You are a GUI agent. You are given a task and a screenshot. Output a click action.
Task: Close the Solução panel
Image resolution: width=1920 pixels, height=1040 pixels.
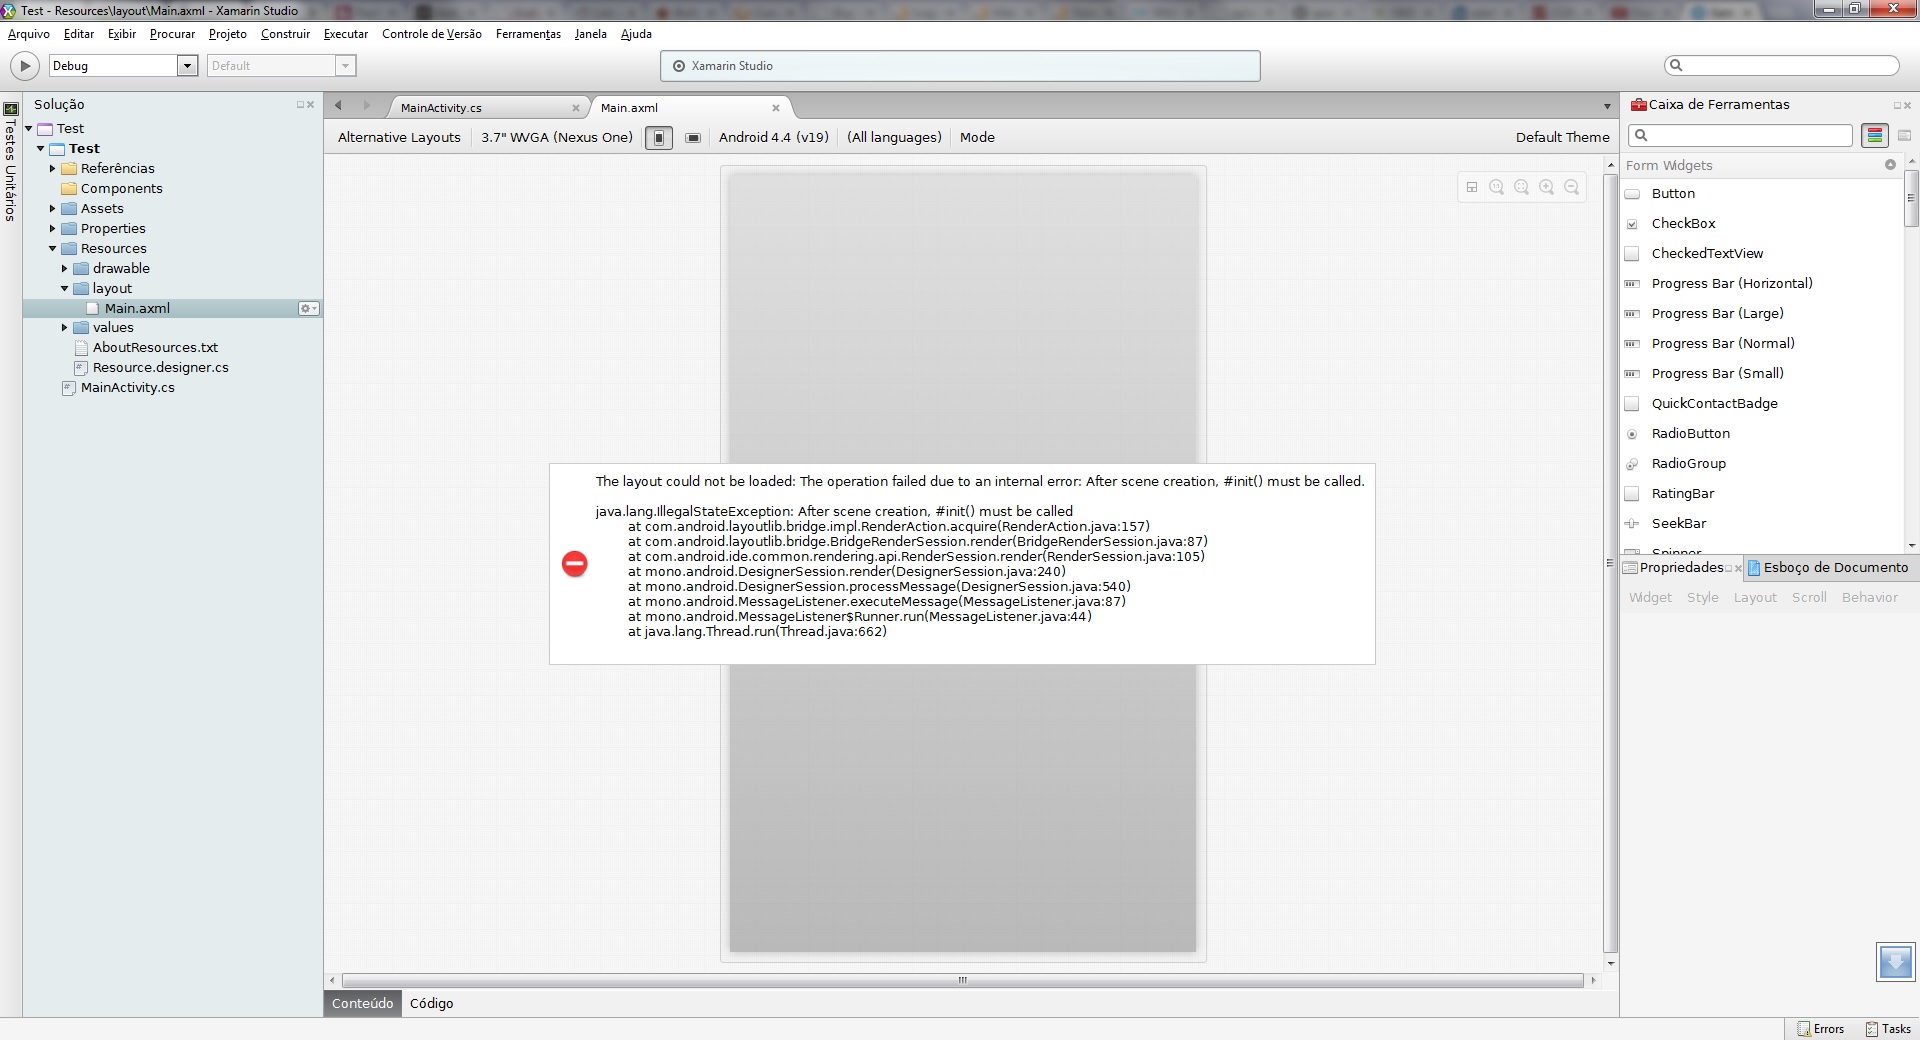point(311,105)
